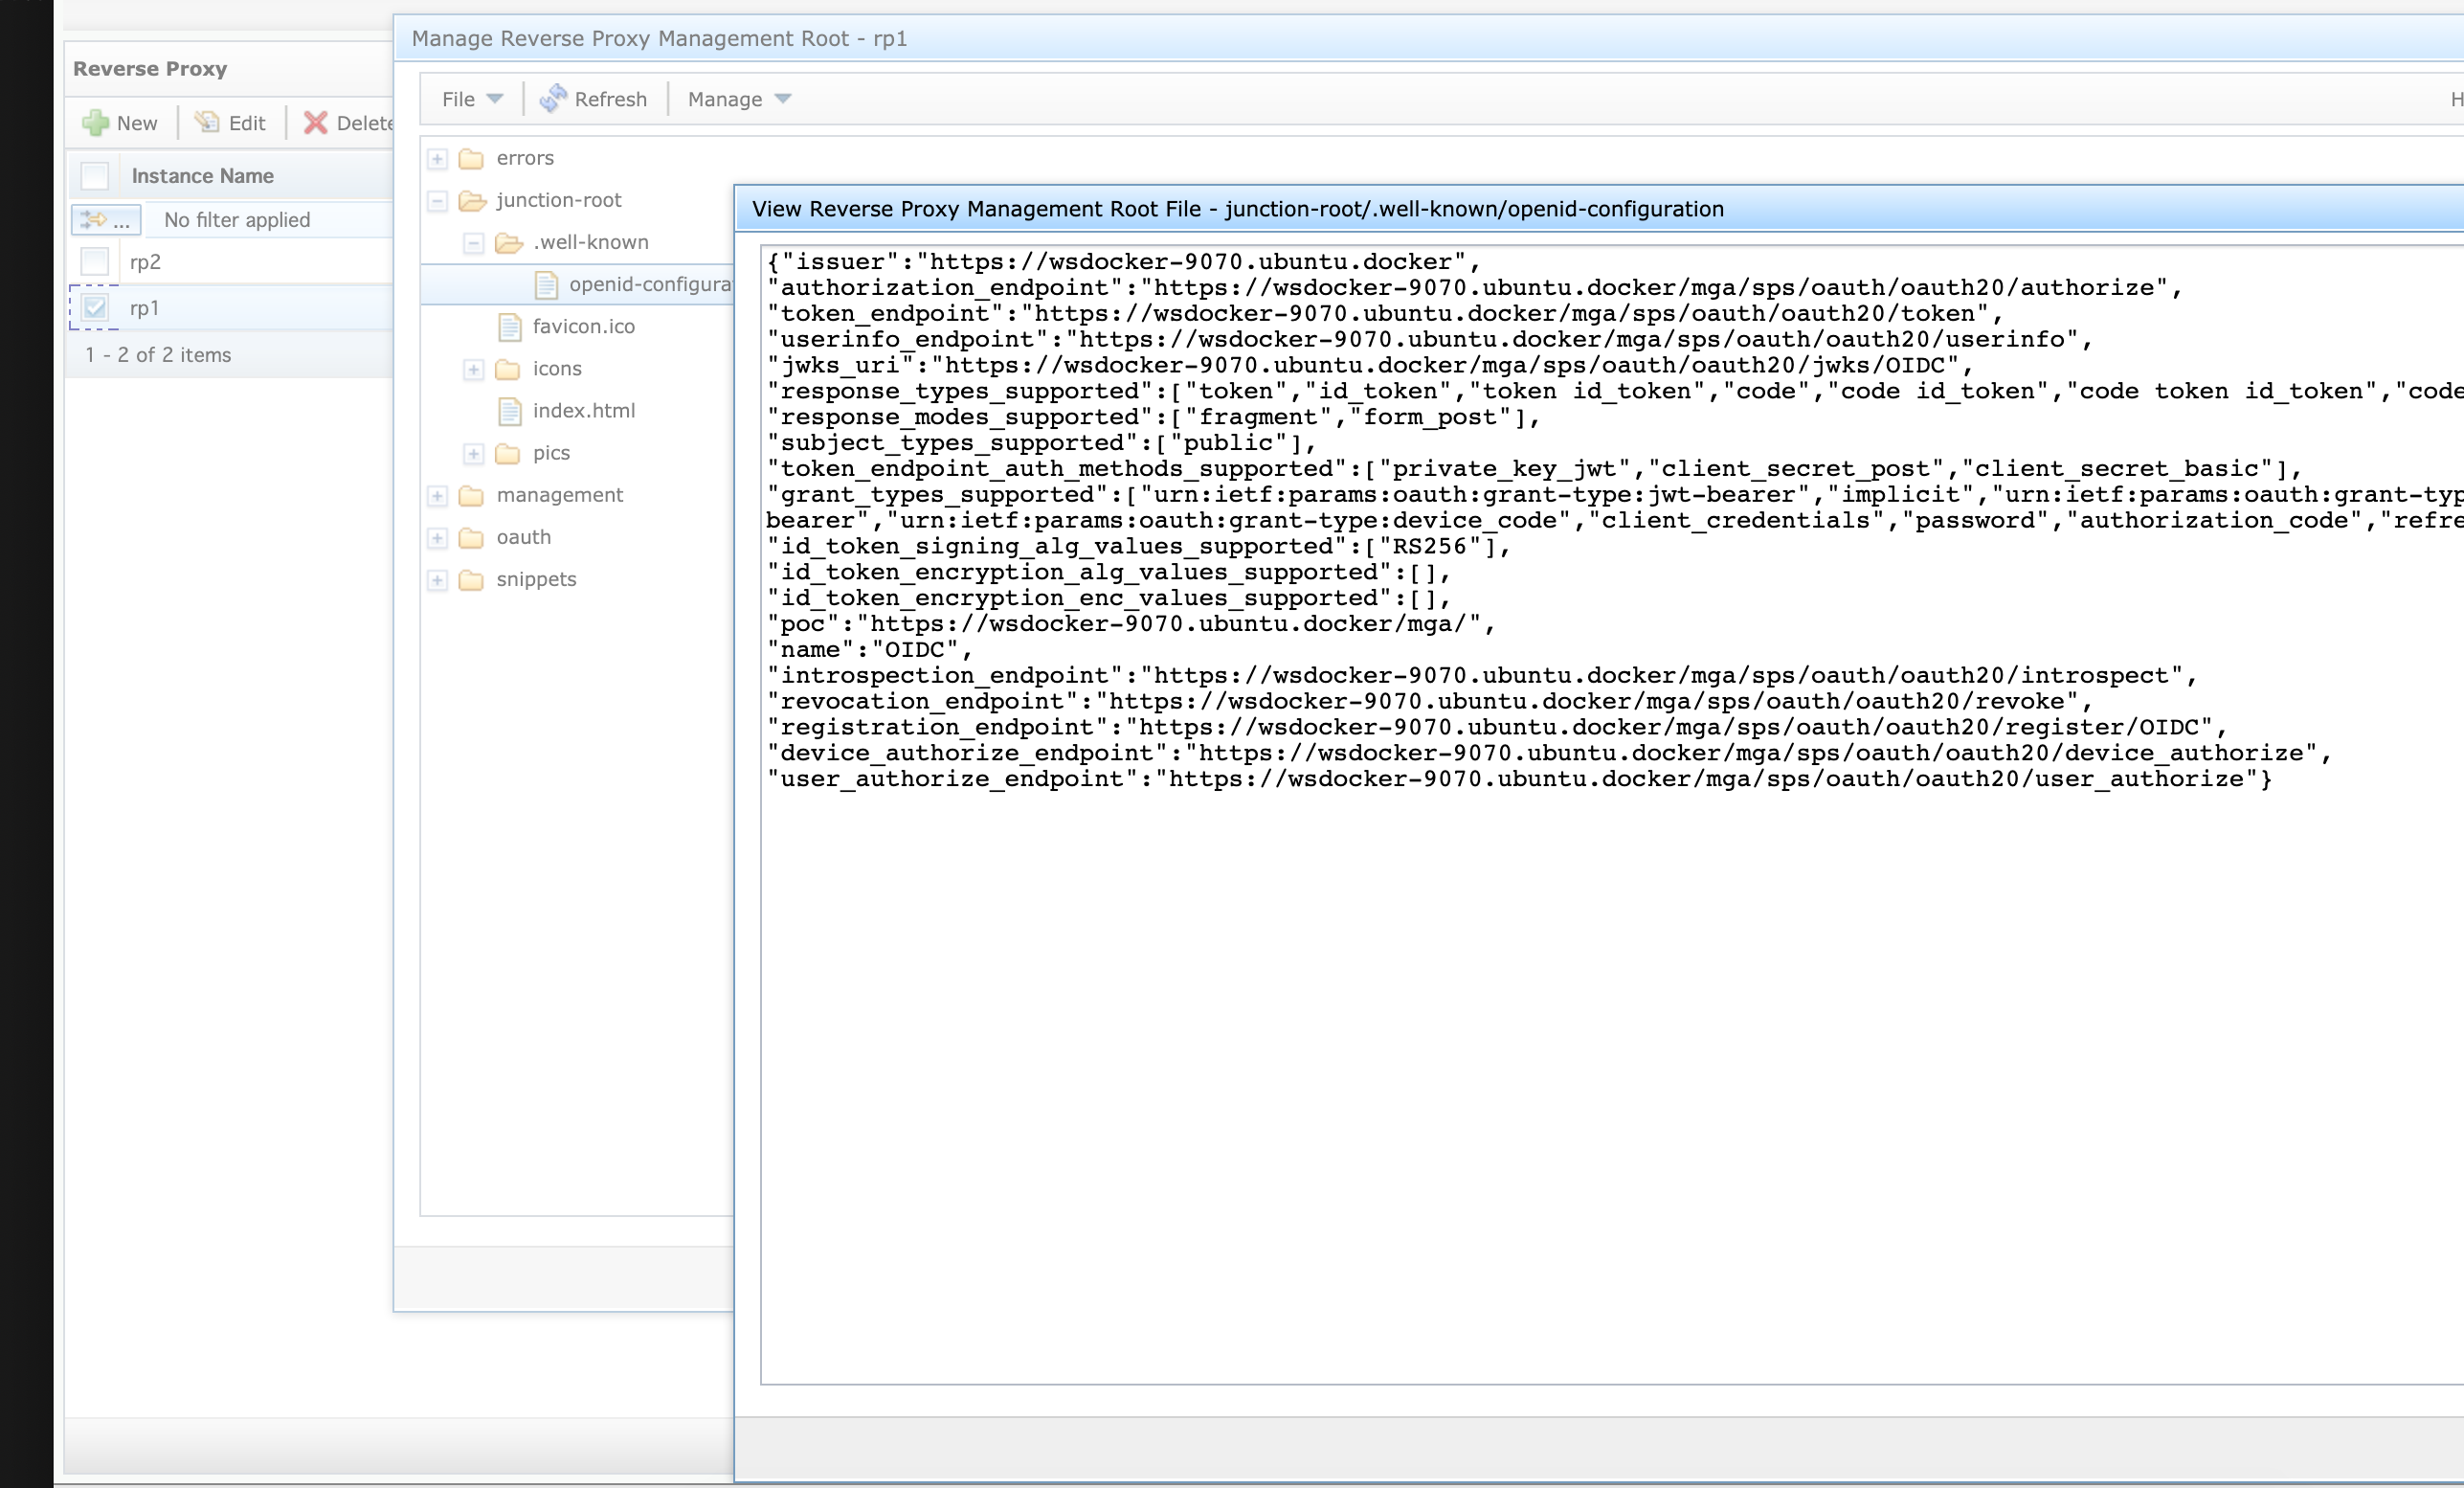Click the red X Delete icon
Viewport: 2464px width, 1488px height.
click(316, 123)
